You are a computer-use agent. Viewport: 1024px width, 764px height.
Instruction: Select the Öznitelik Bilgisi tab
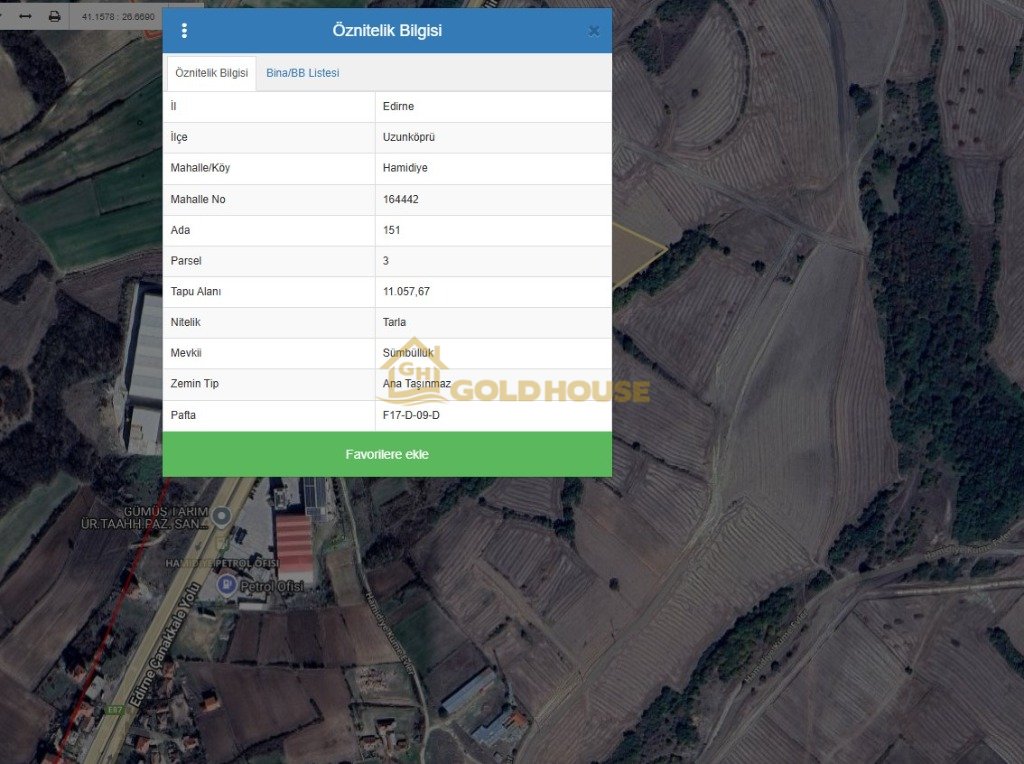[x=211, y=73]
